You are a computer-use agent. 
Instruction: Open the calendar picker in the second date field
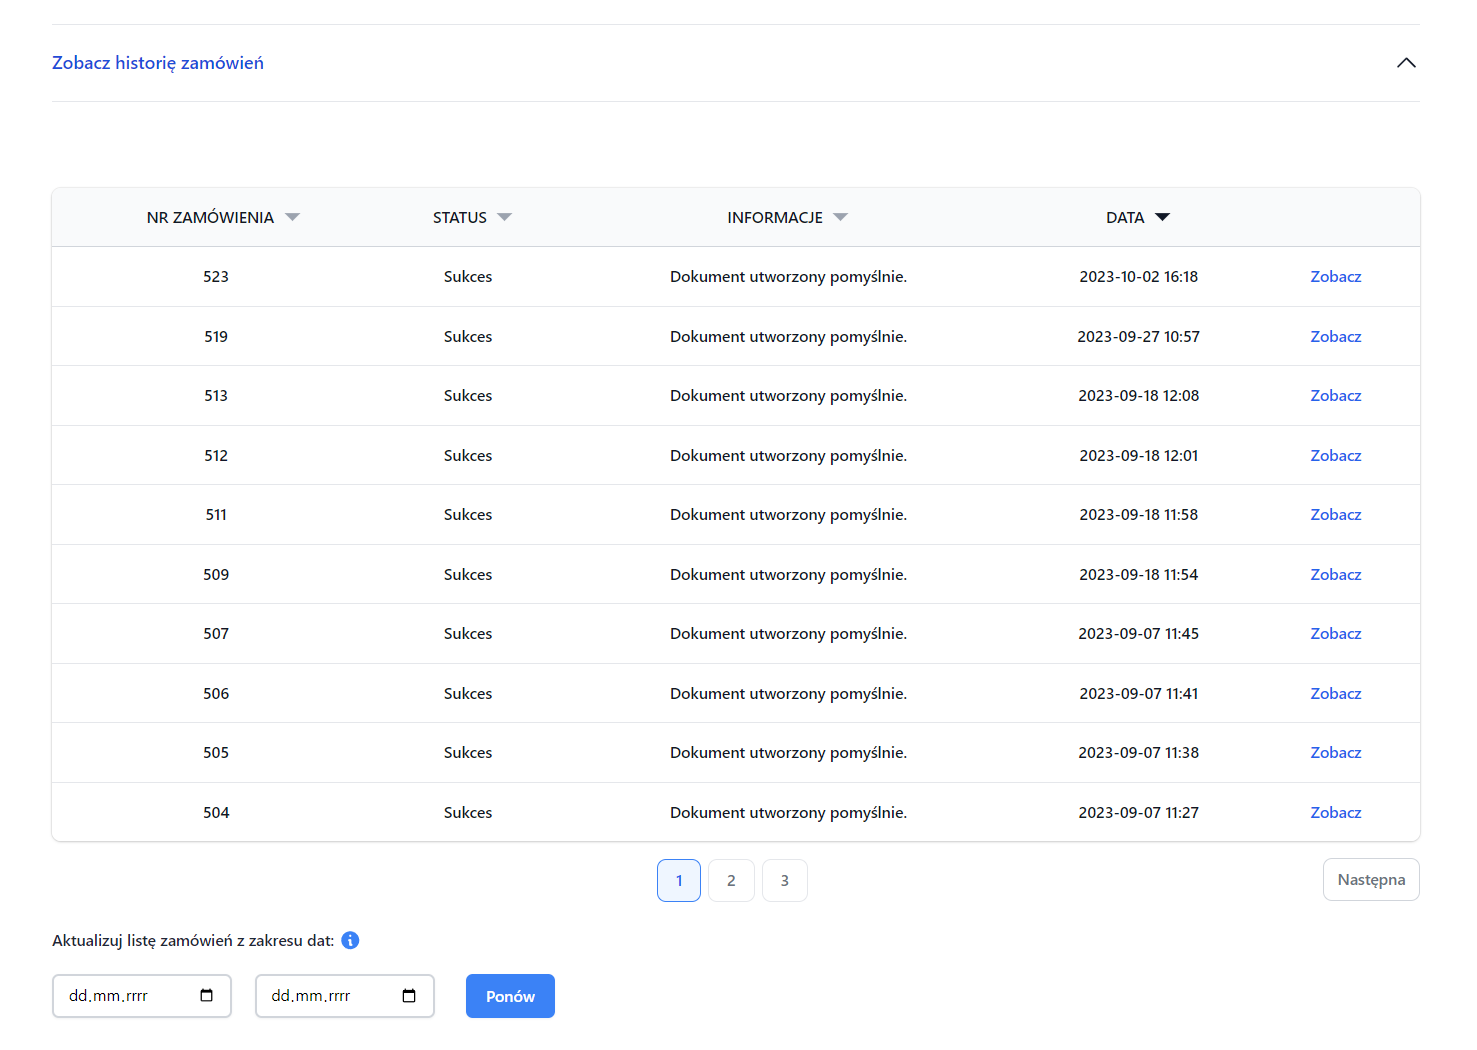[x=409, y=995]
